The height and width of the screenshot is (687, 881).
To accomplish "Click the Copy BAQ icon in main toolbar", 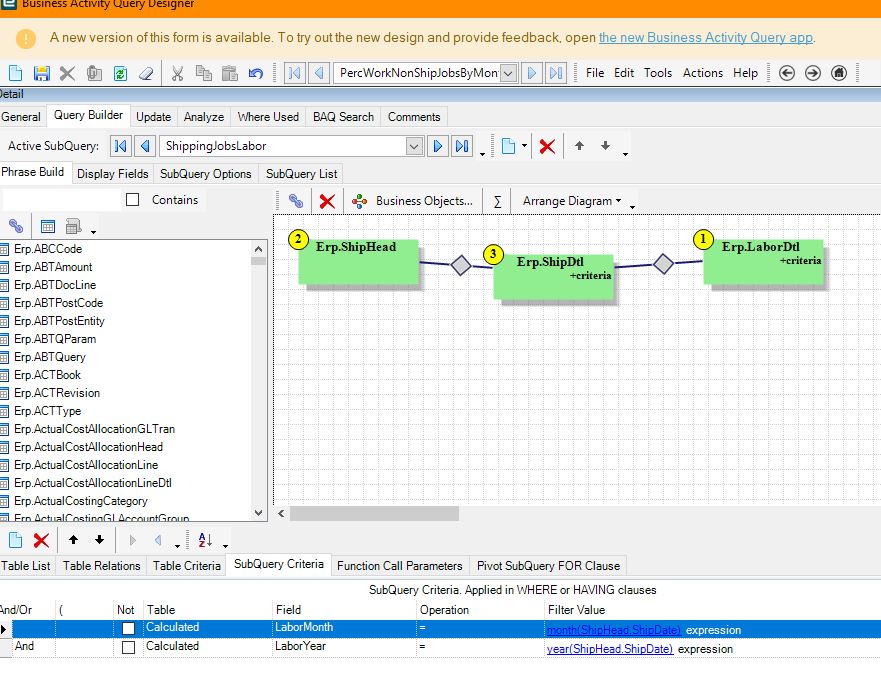I will tap(94, 73).
